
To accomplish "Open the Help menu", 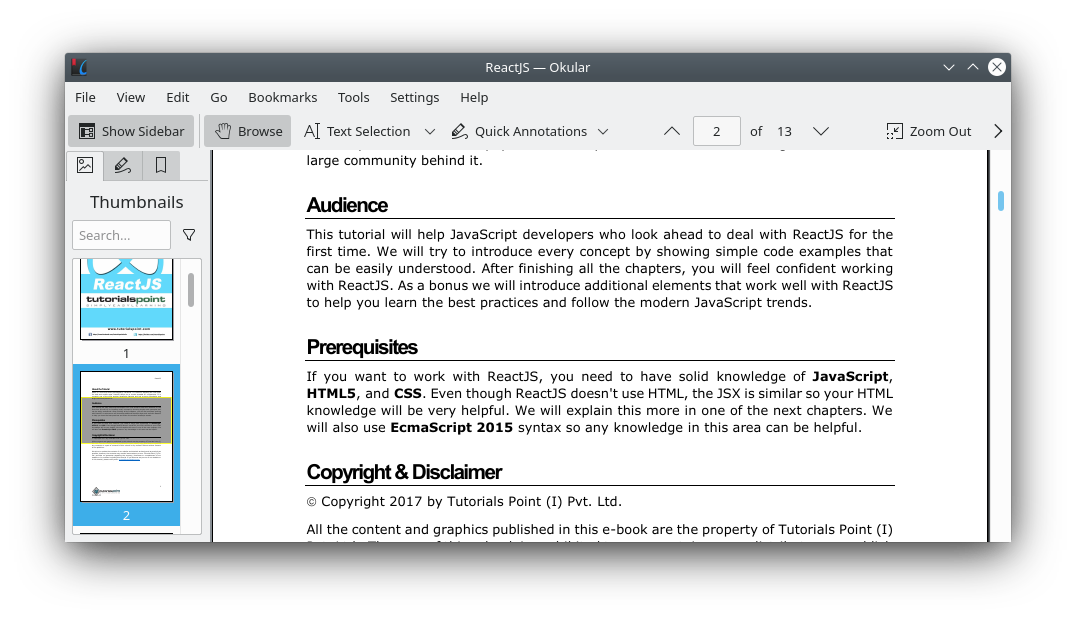I will (474, 97).
